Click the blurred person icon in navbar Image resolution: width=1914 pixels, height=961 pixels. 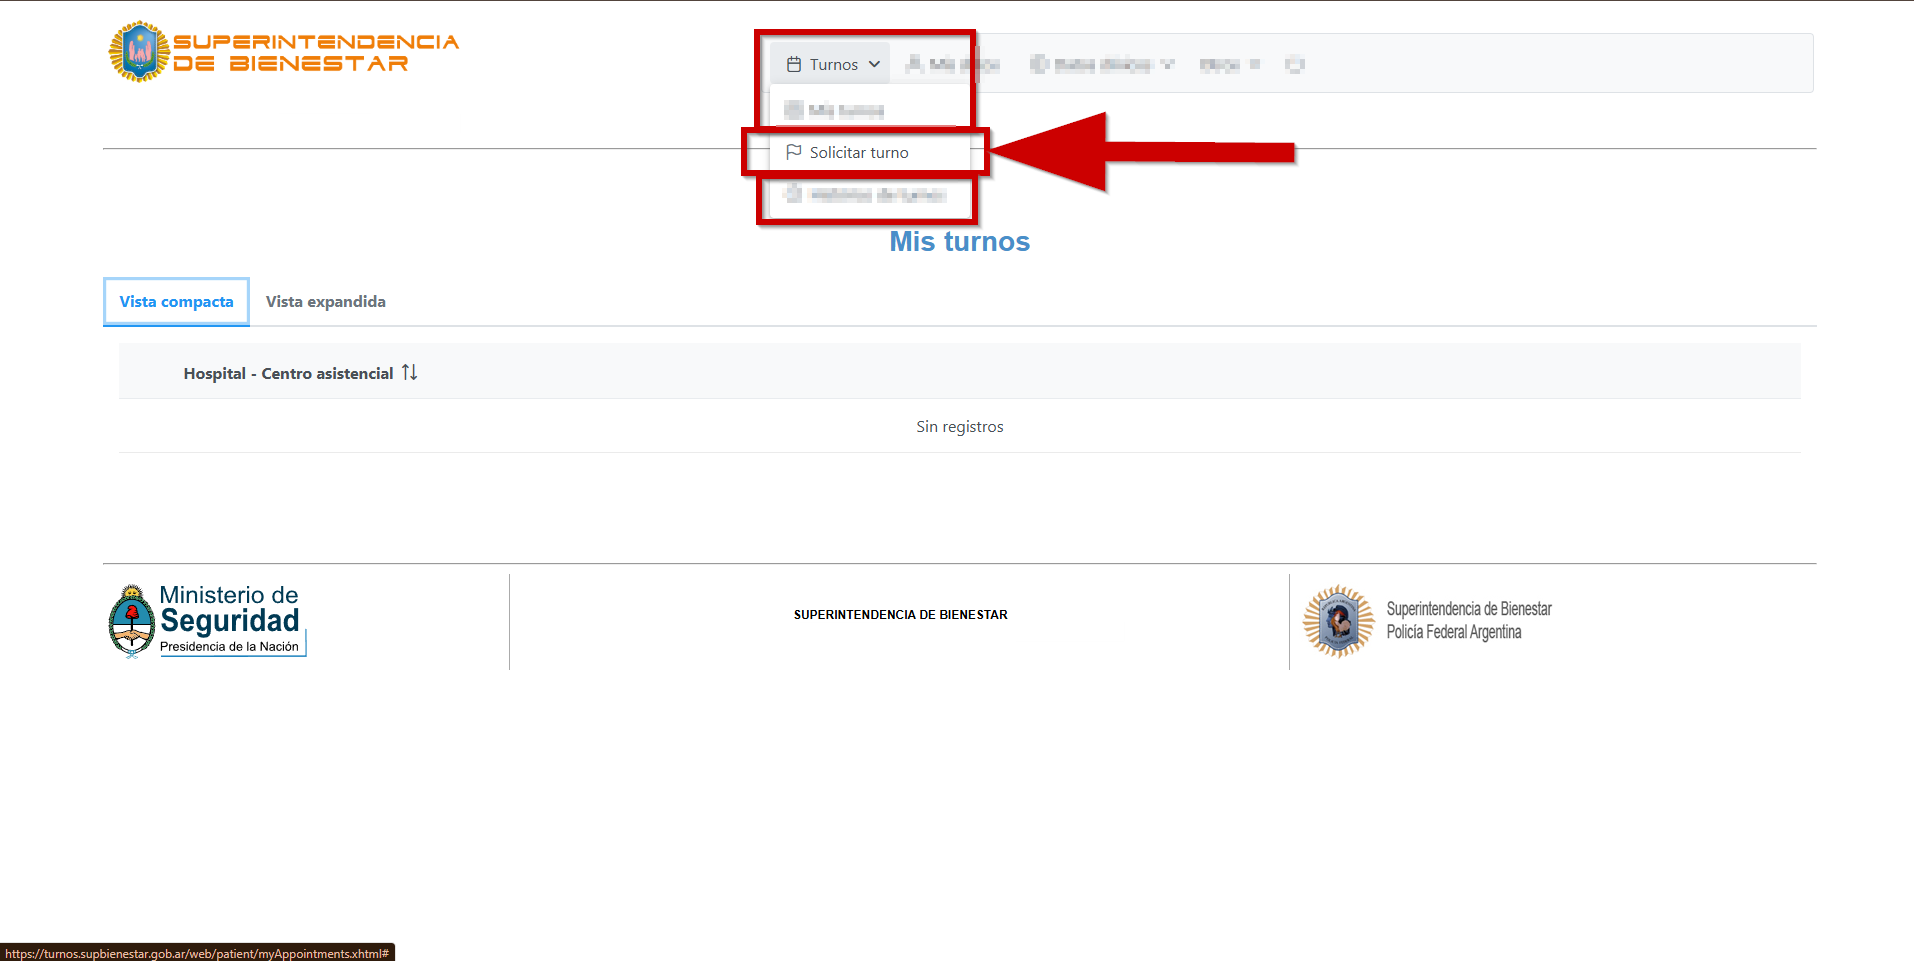pyautogui.click(x=914, y=65)
